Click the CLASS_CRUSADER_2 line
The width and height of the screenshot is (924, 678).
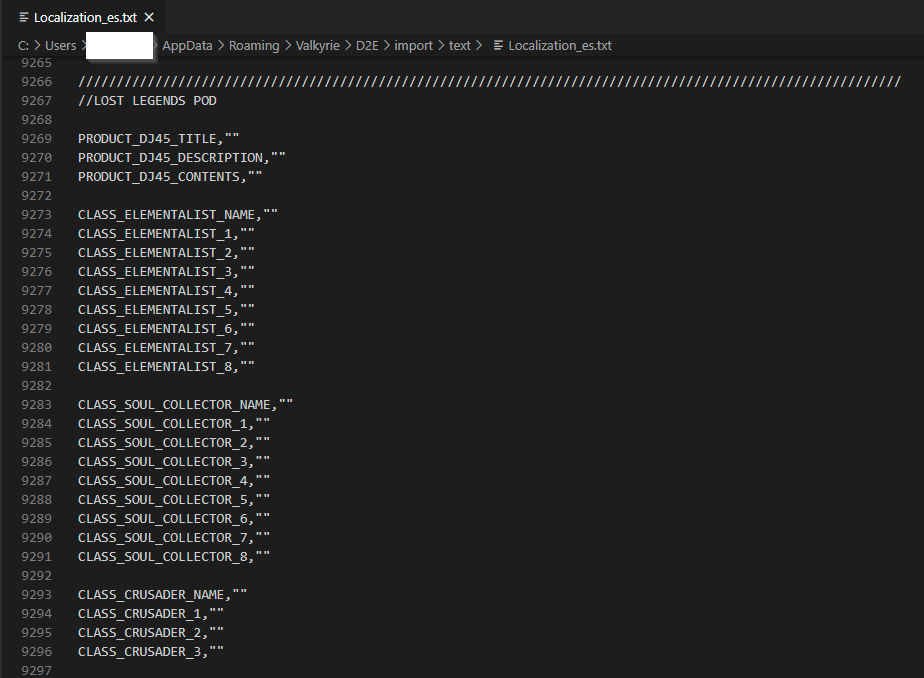[151, 633]
